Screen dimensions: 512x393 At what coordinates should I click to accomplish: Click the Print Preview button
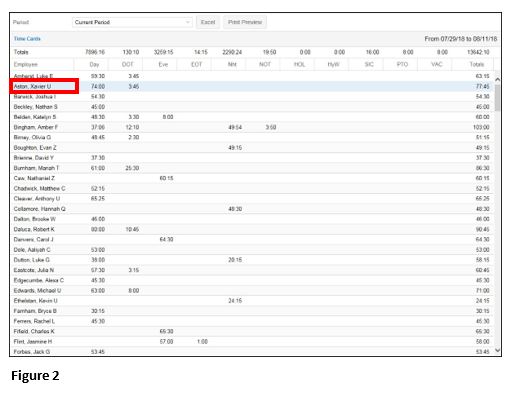pos(245,22)
